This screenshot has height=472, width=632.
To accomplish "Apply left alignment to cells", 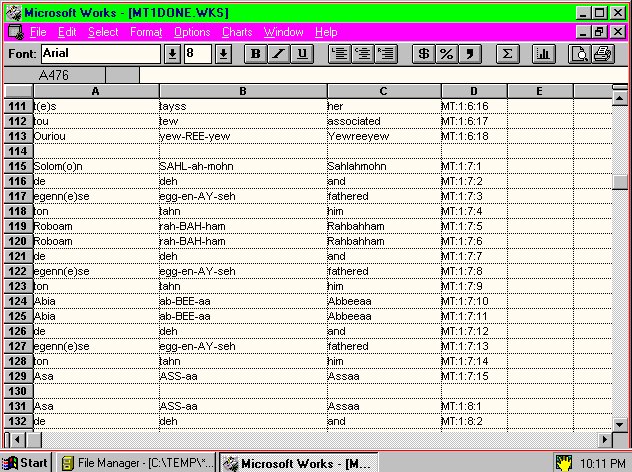I will [340, 54].
